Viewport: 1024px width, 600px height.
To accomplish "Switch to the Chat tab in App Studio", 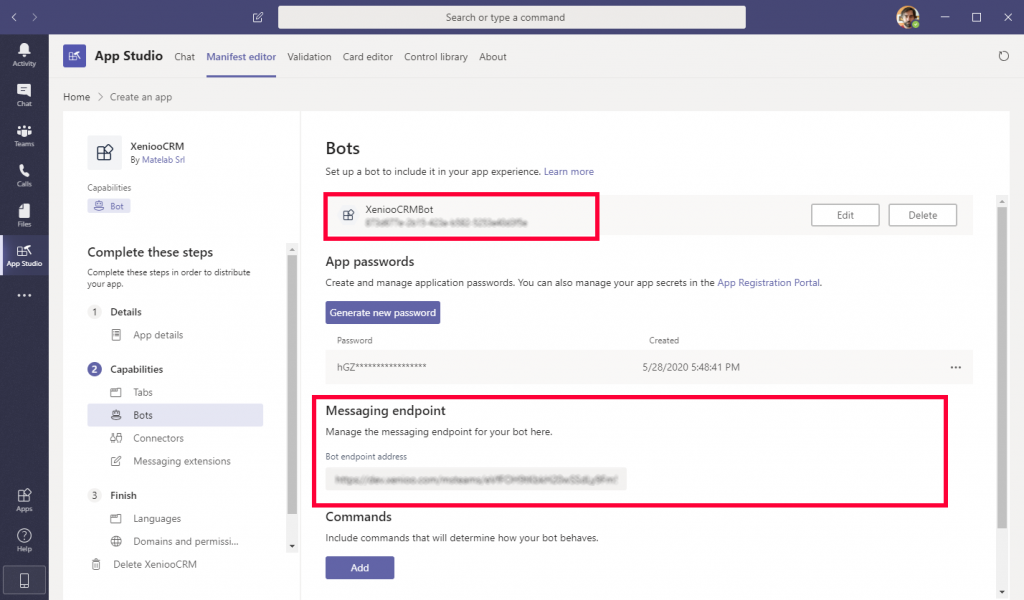I will tap(184, 57).
